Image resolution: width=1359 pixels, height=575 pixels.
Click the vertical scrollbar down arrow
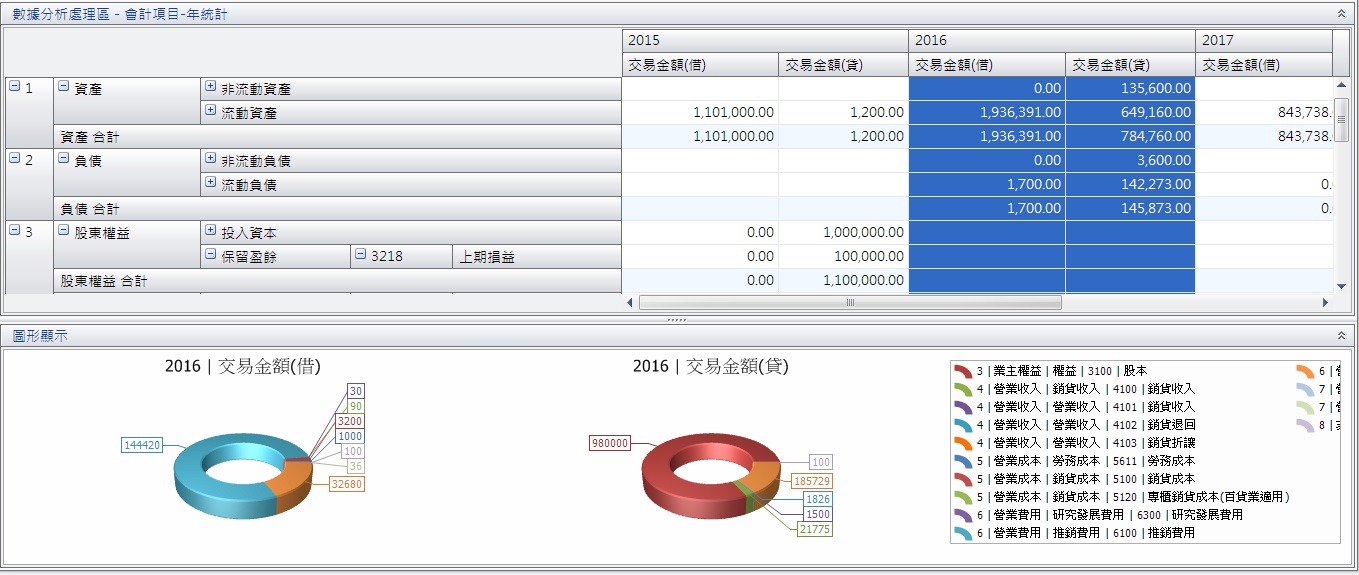click(1342, 286)
